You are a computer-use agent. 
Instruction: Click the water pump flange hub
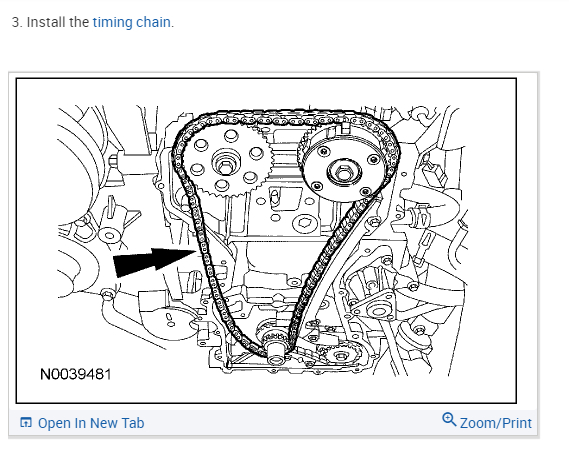pos(377,310)
